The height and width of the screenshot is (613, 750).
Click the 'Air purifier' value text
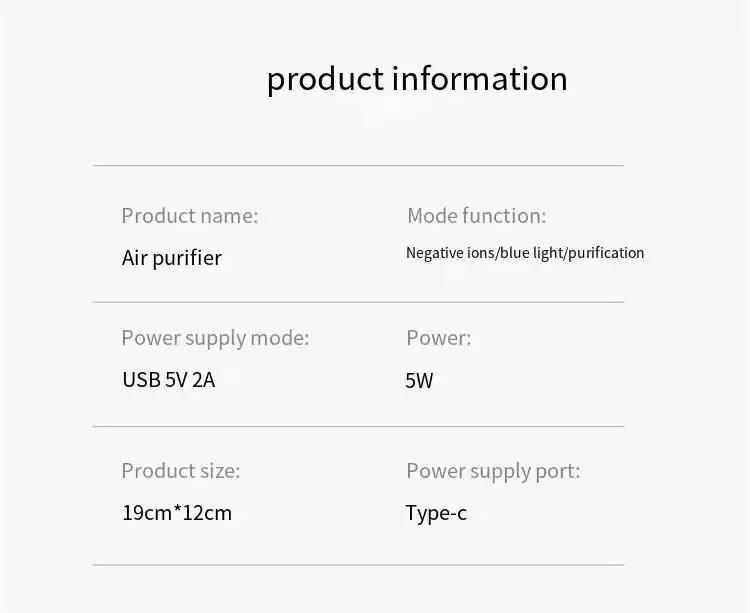(x=172, y=258)
